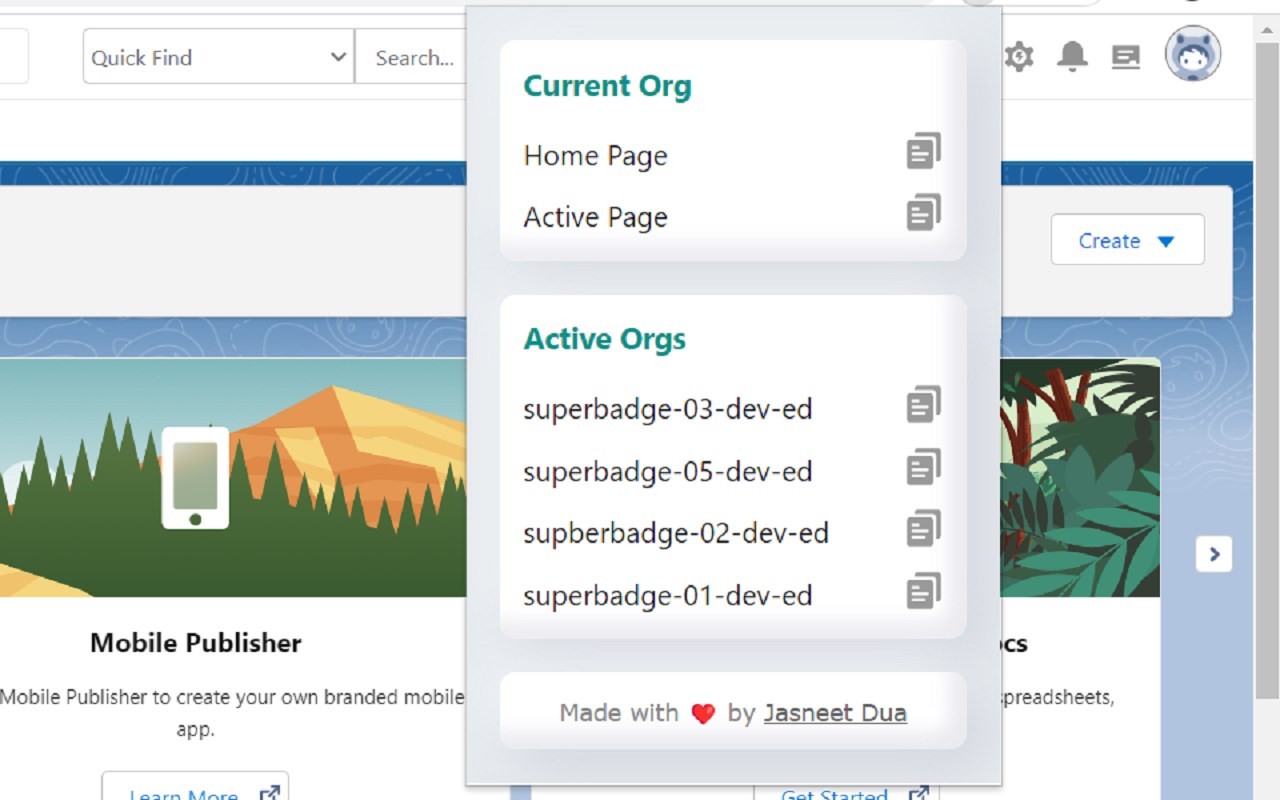Image resolution: width=1280 pixels, height=800 pixels.
Task: Click copy icon beside superbadge-05-dev-ed
Action: [923, 467]
